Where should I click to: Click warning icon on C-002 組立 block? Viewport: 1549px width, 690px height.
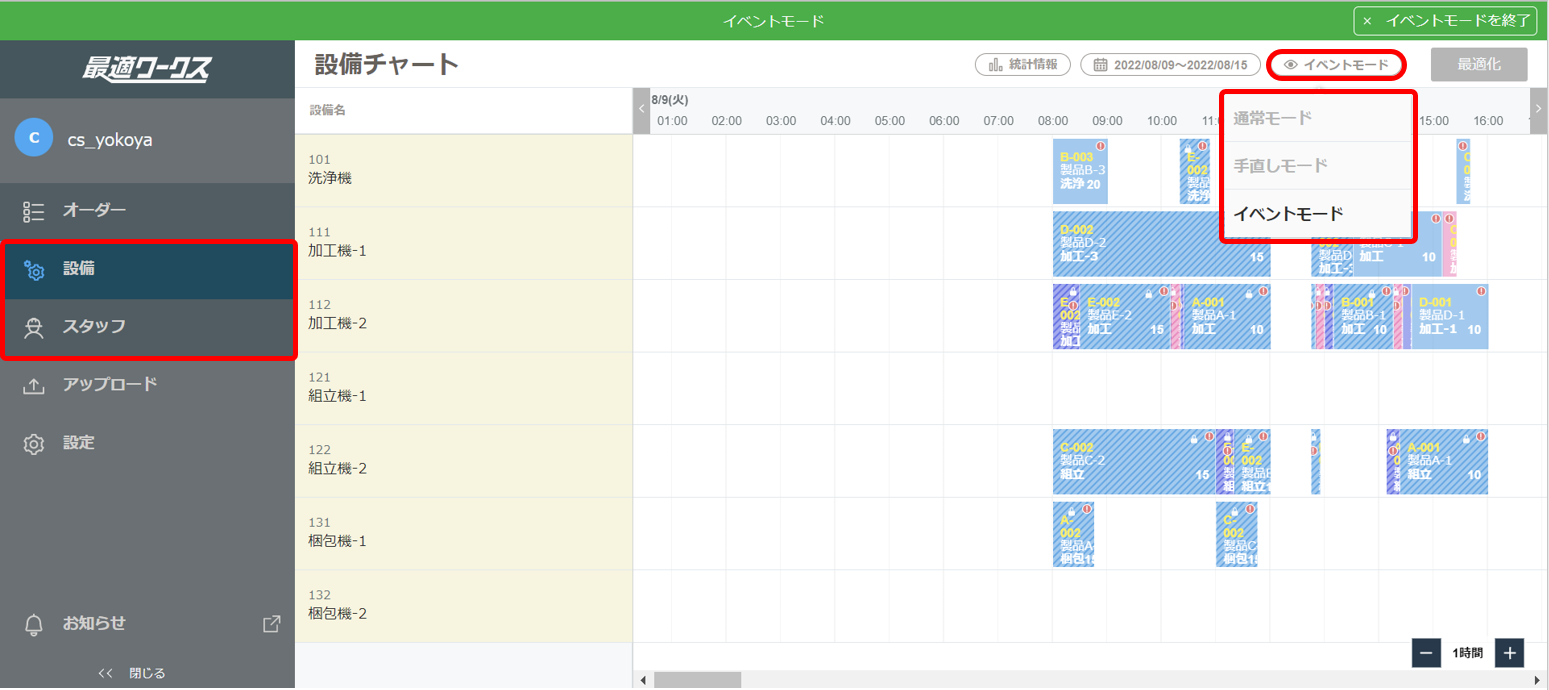pos(1209,436)
